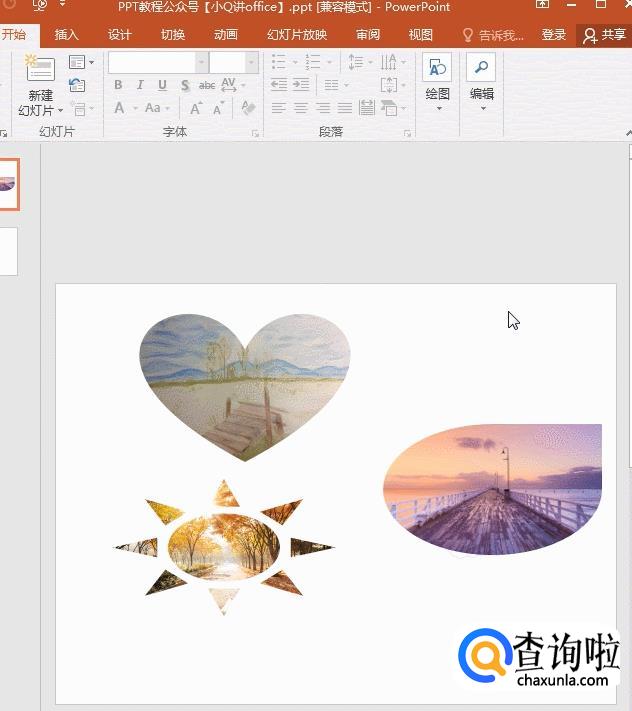Select the second slide thumbnail

coord(8,251)
